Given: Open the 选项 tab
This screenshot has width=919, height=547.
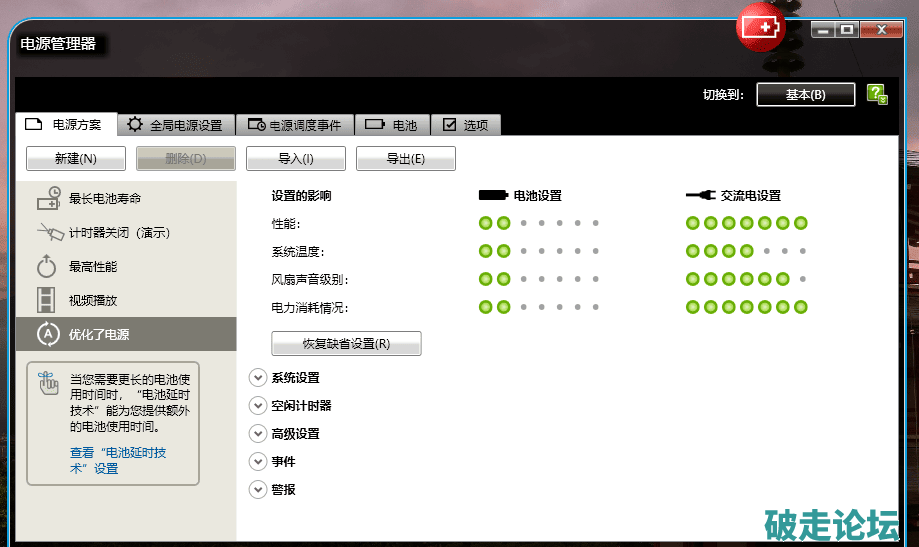Looking at the screenshot, I should tap(466, 125).
